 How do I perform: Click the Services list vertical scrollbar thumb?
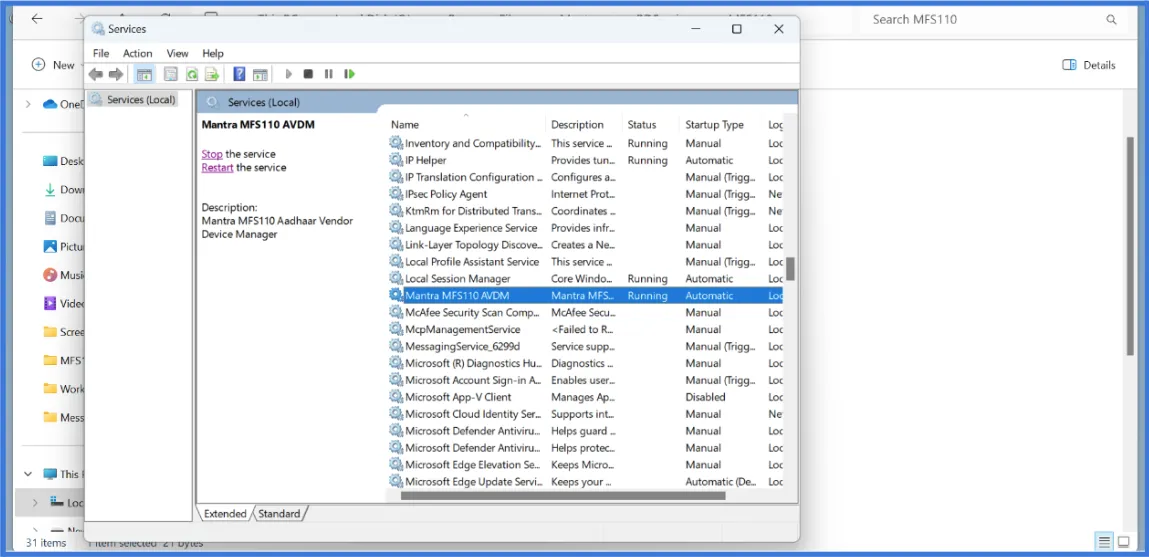pyautogui.click(x=791, y=268)
